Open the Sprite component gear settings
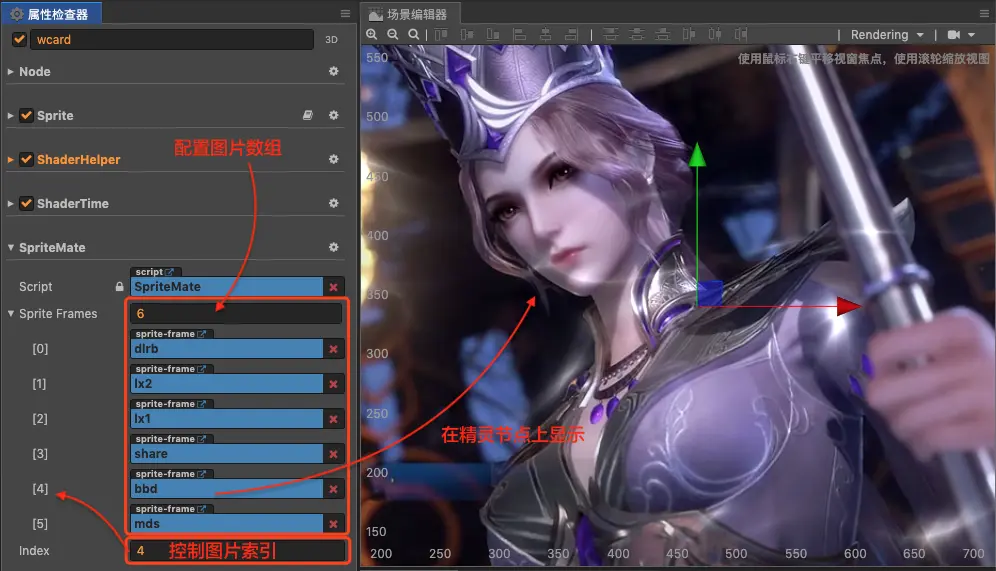 click(333, 115)
